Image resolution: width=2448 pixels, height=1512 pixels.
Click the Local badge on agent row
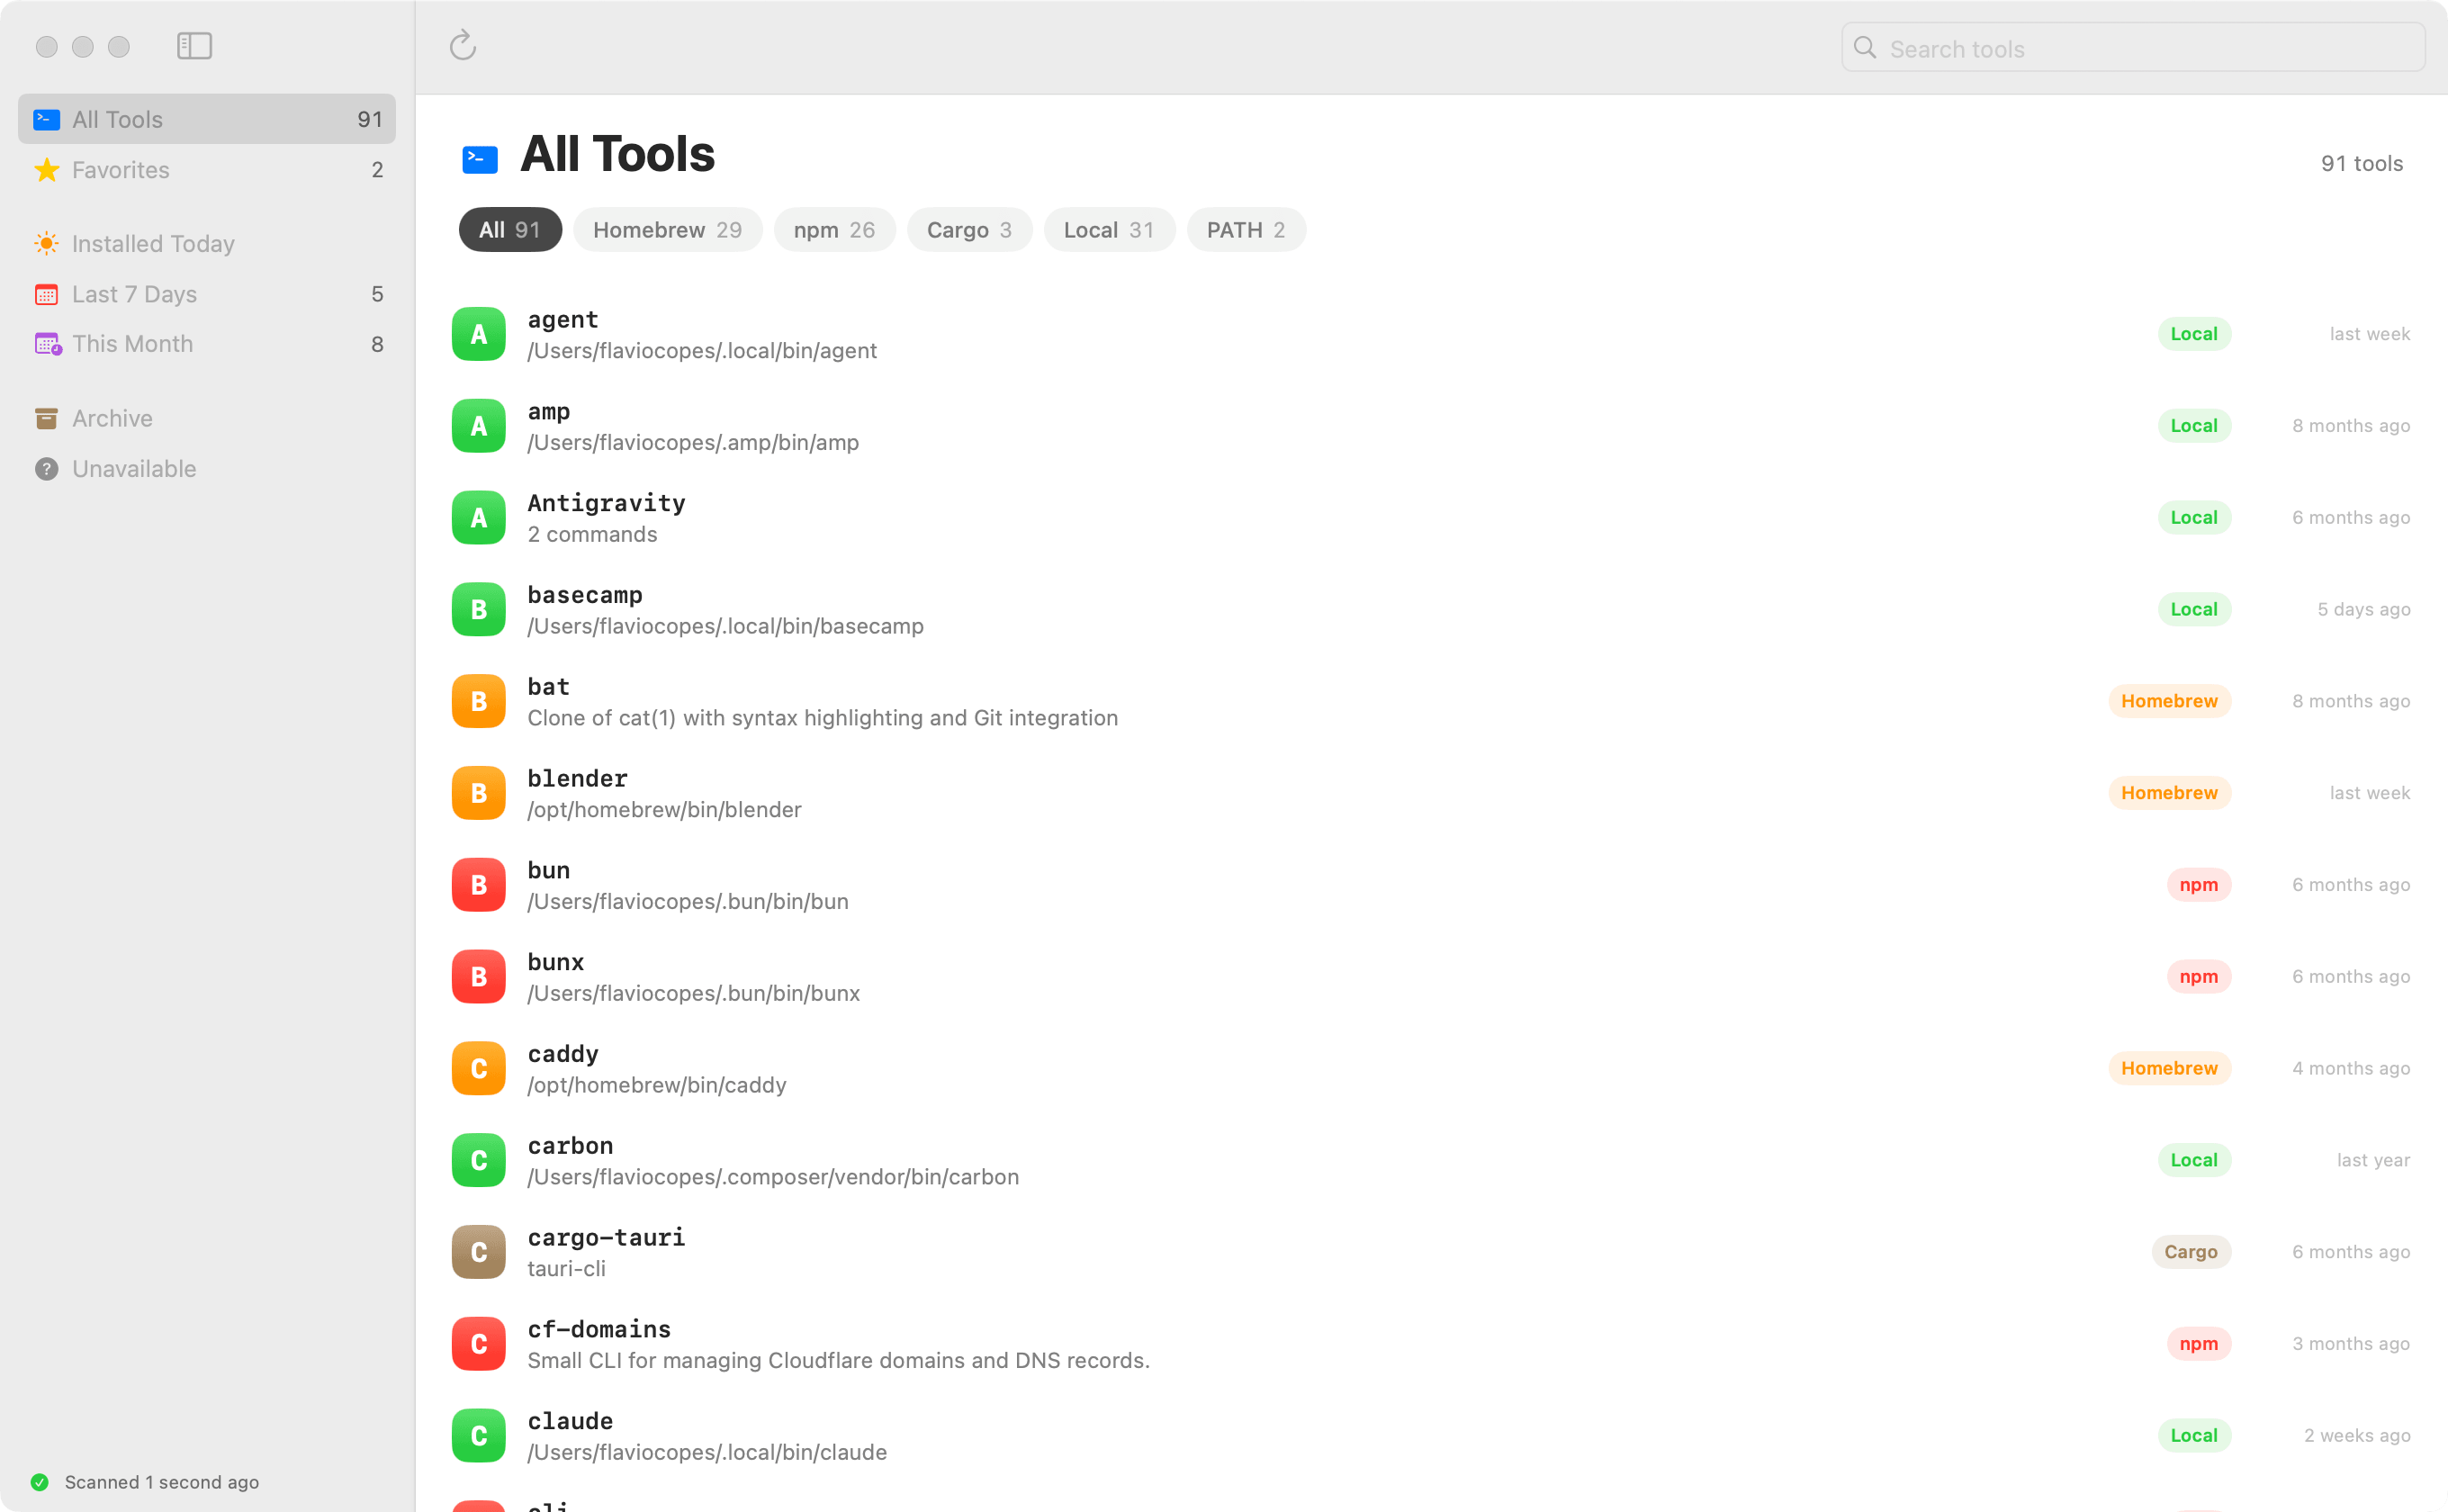pyautogui.click(x=2194, y=334)
